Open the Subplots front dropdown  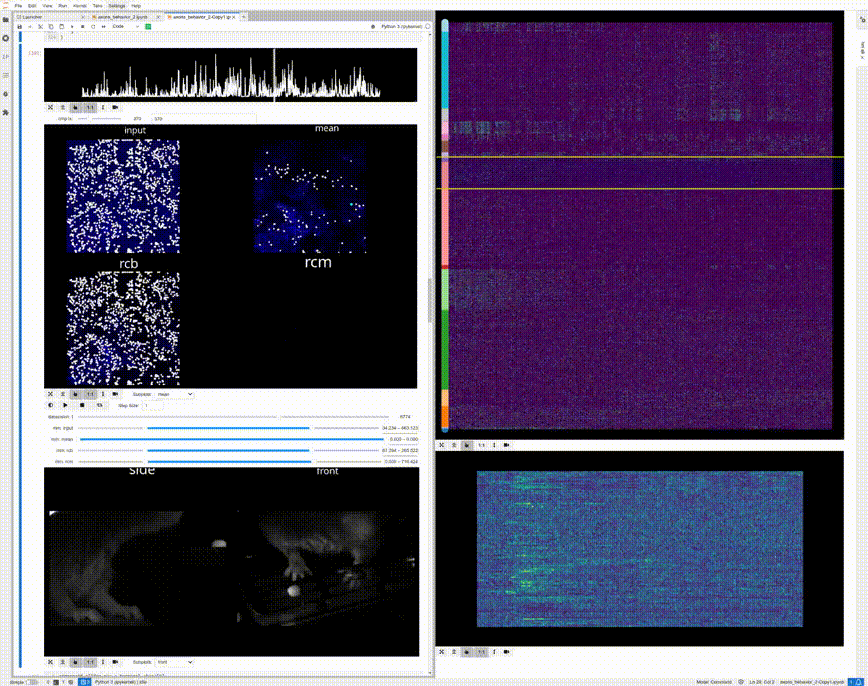point(170,662)
